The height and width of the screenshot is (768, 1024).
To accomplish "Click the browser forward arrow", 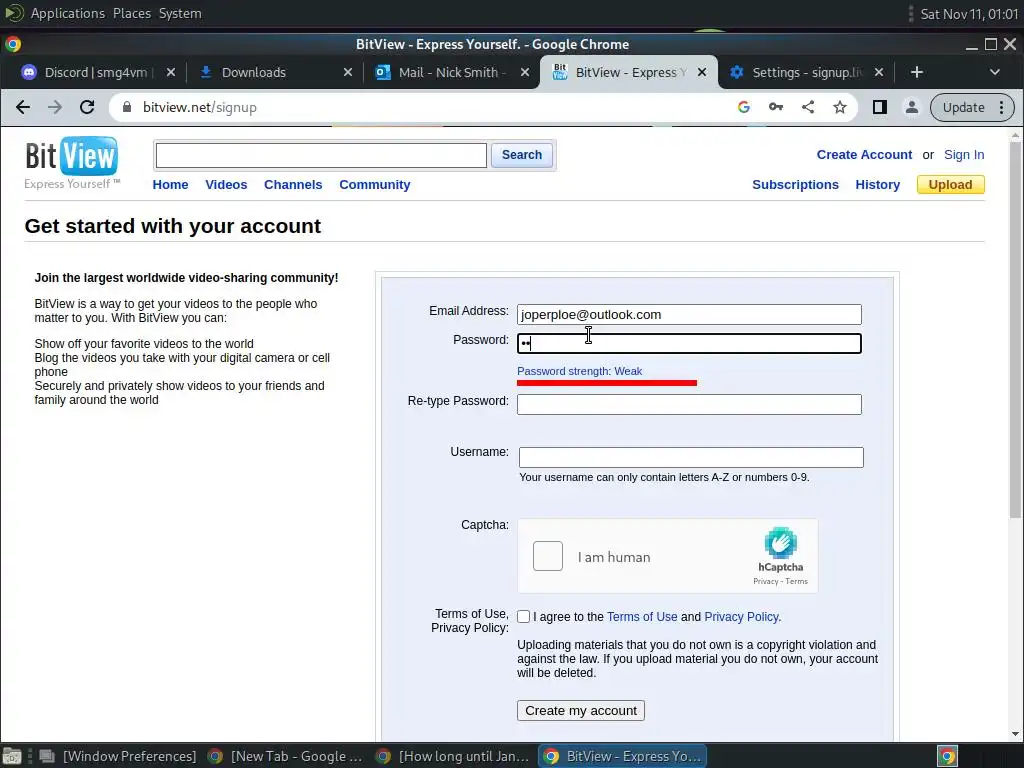I will pyautogui.click(x=55, y=107).
